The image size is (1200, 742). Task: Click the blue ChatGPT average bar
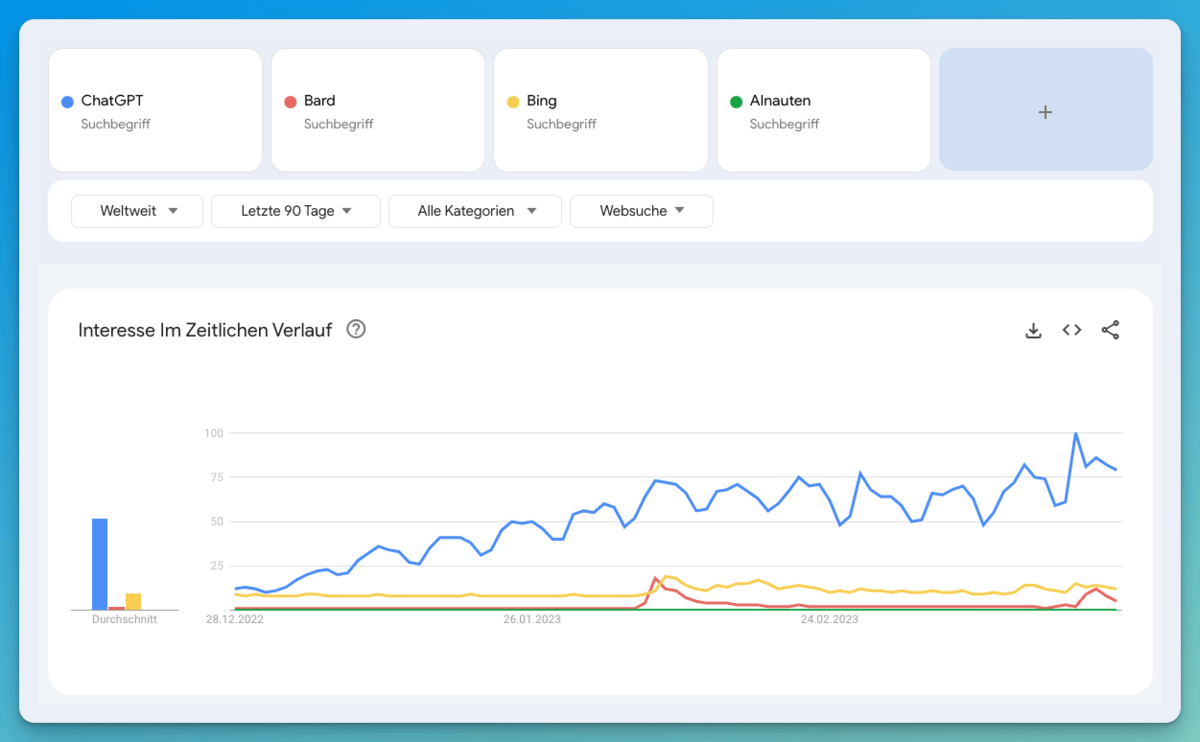tap(100, 564)
